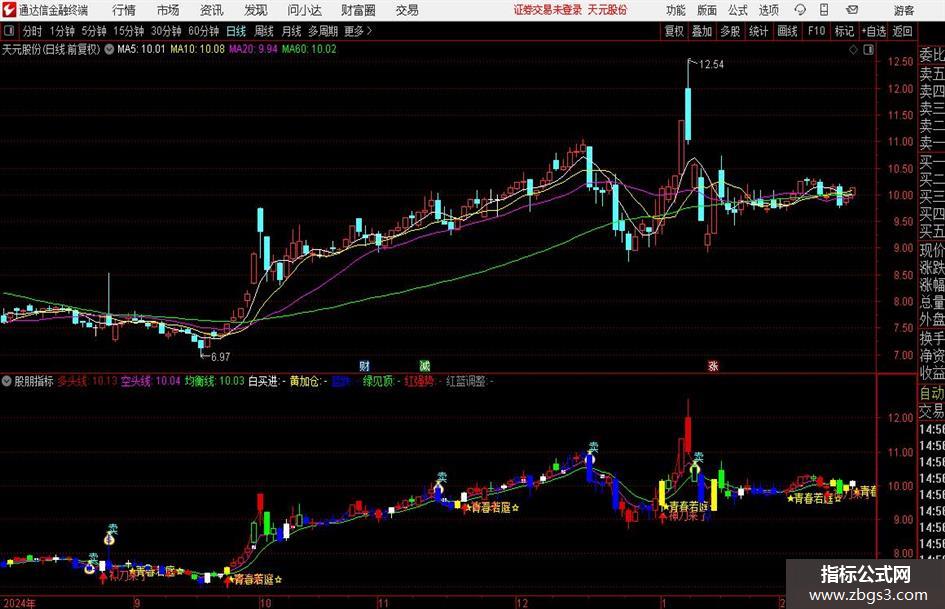Open the mail envelope icon
945x609 pixels.
[852, 10]
